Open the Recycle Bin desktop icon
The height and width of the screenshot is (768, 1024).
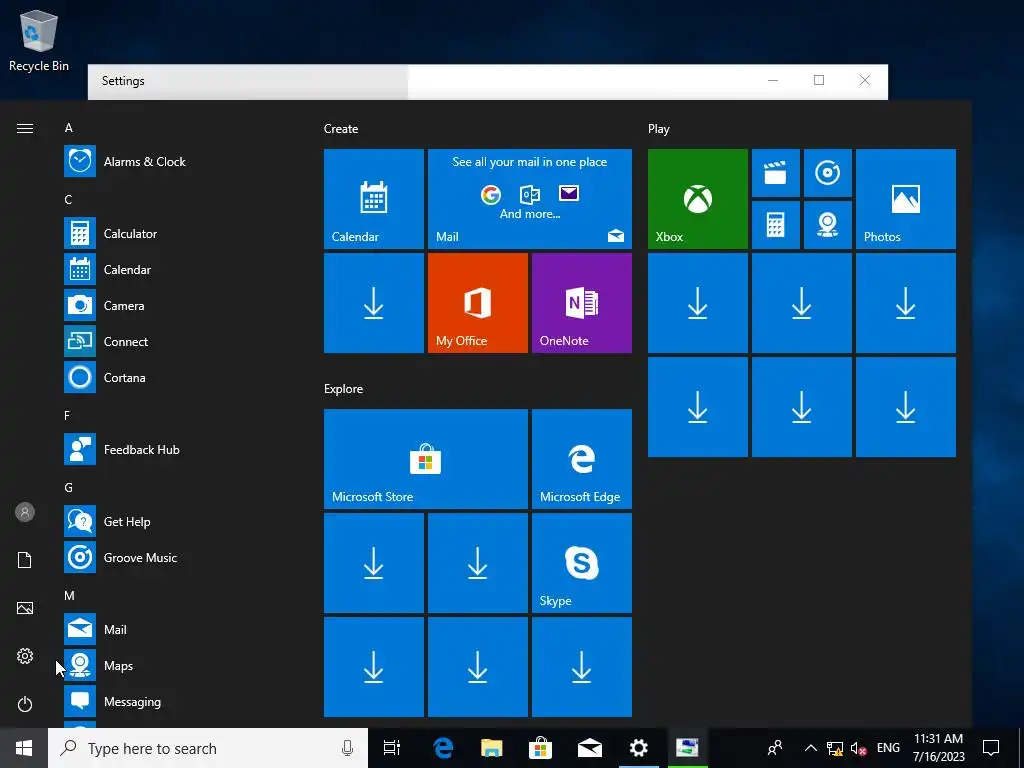39,40
